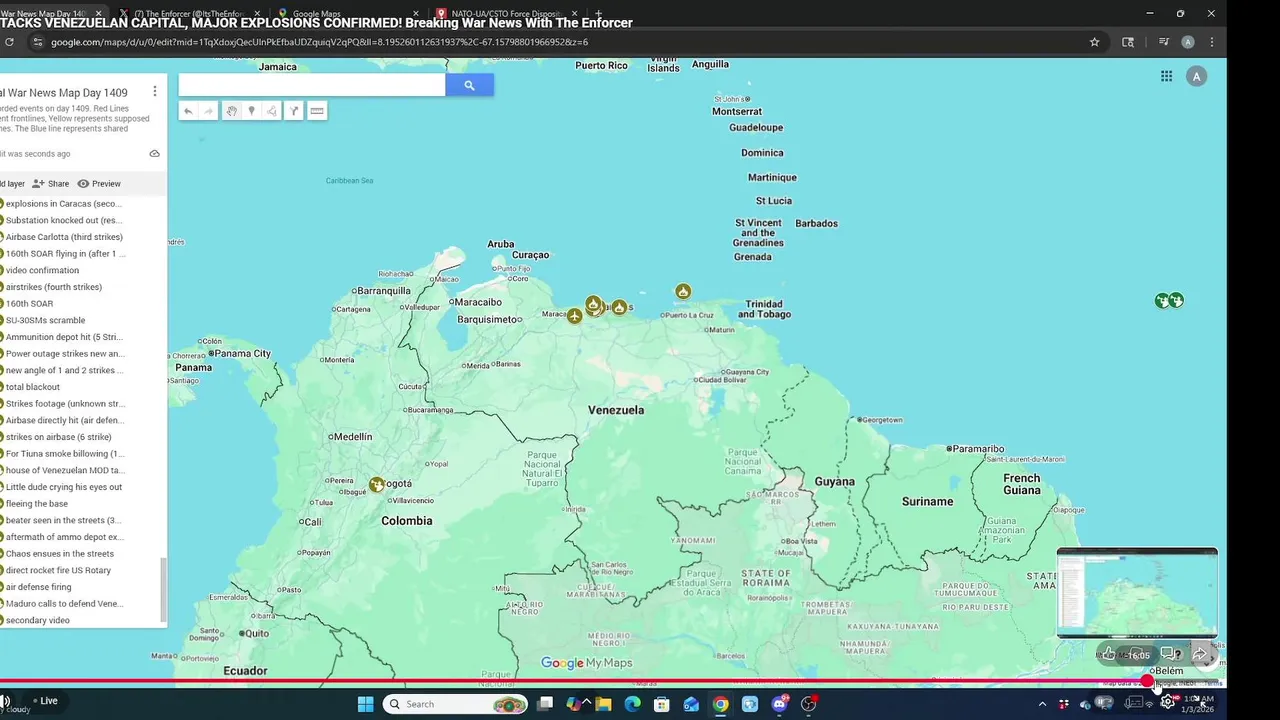
Task: Open the Chrome three-dot menu
Action: click(x=1212, y=42)
